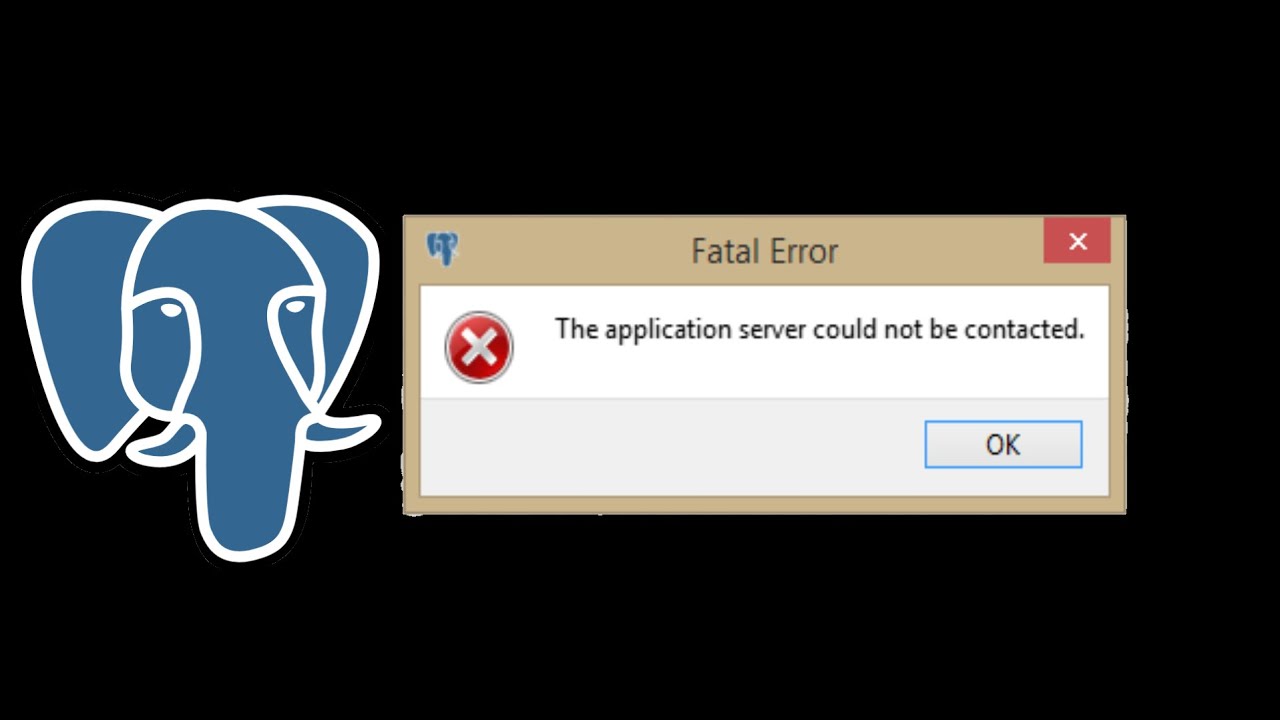Click the elephant logo's right eye
The height and width of the screenshot is (720, 1280).
(291, 306)
